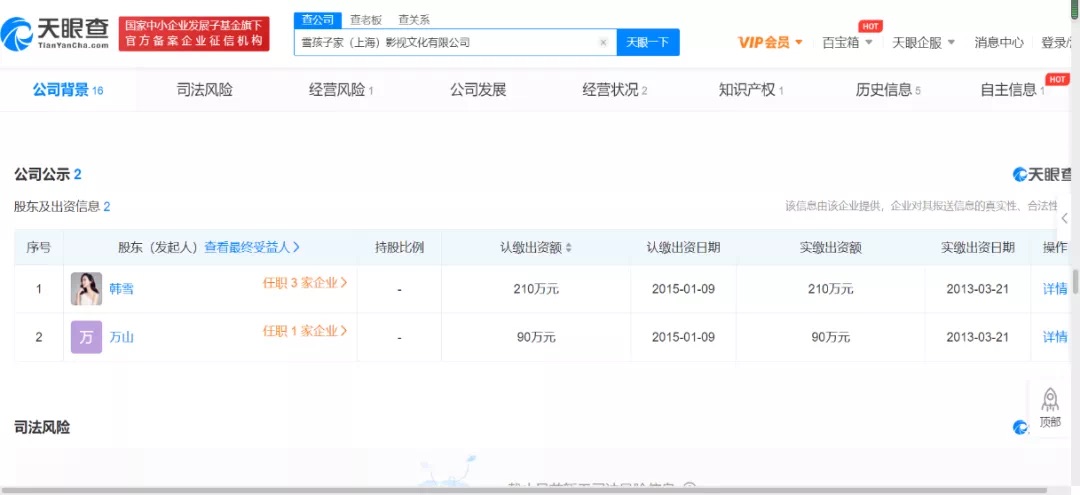Select the 查公司 search tab
The width and height of the screenshot is (1080, 495).
pos(318,19)
